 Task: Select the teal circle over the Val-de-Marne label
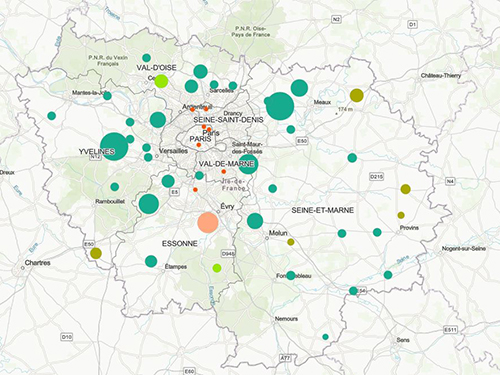248,164
